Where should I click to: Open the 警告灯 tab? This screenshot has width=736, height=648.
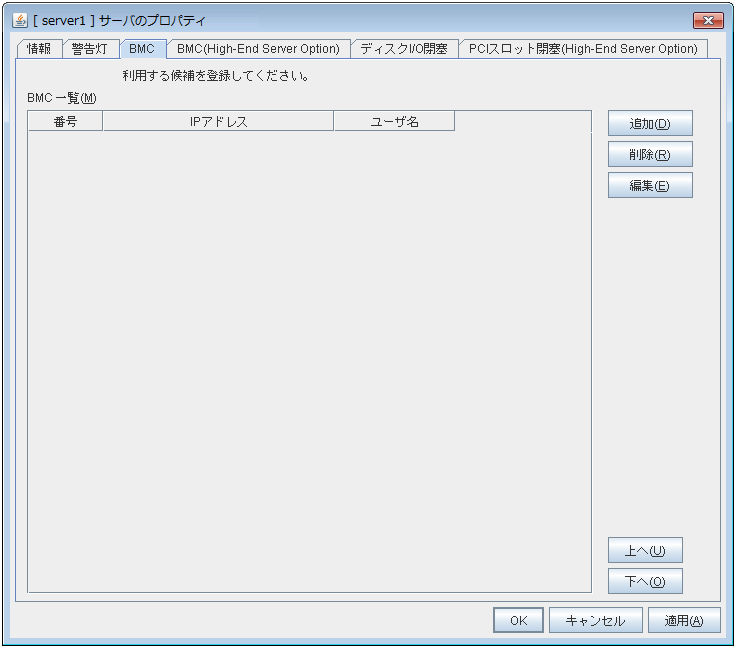(90, 48)
